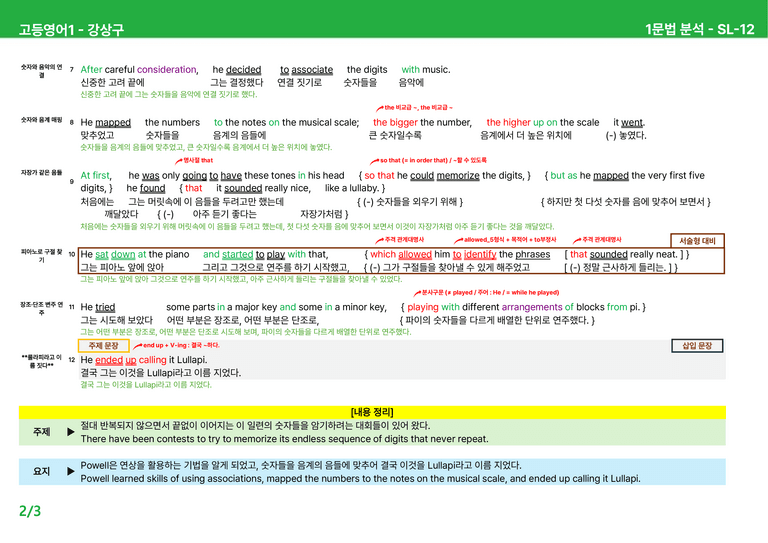Click the red arrow before 'so that' note
The width and height of the screenshot is (768, 543).
375,161
